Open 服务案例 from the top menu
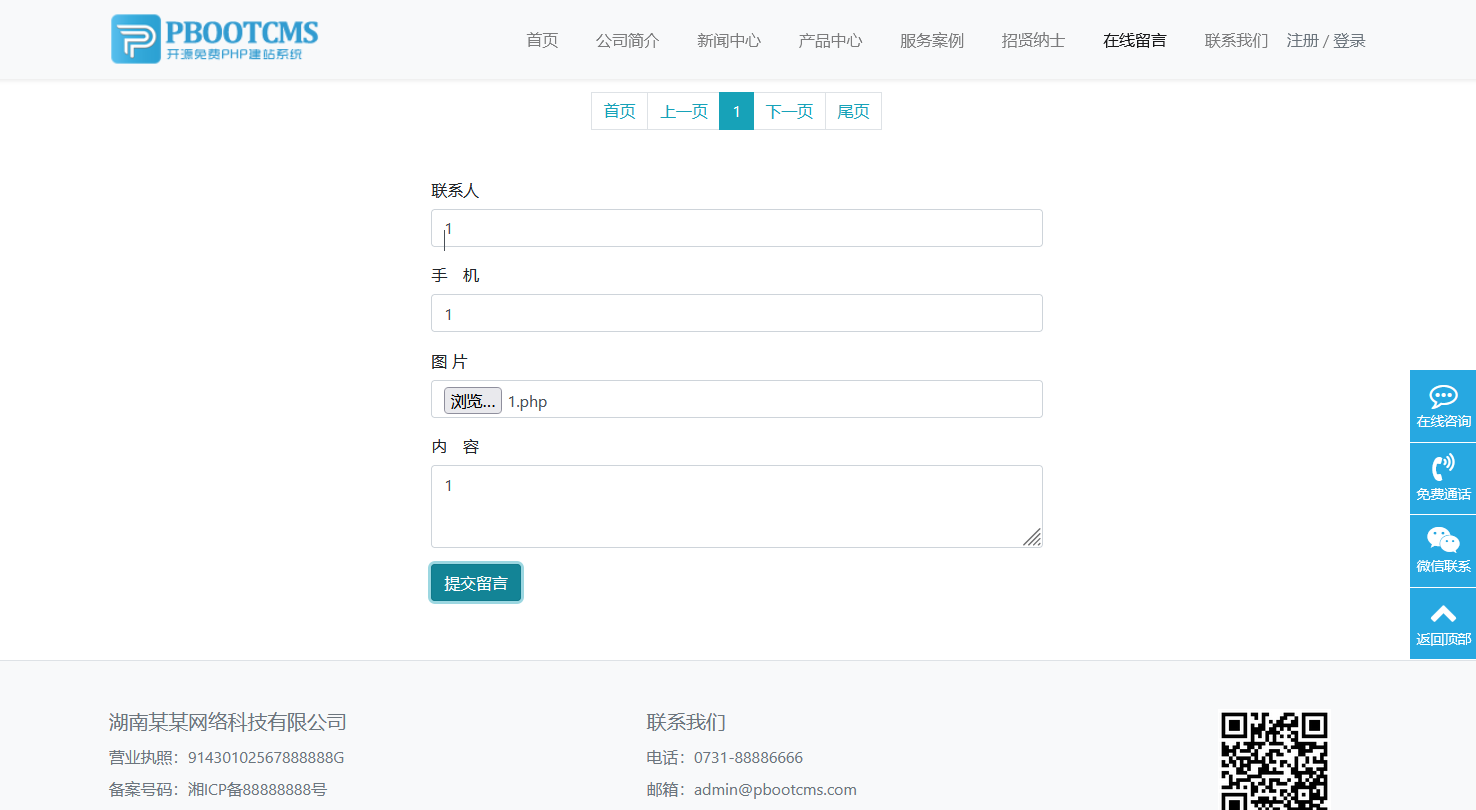Image resolution: width=1476 pixels, height=810 pixels. point(931,40)
